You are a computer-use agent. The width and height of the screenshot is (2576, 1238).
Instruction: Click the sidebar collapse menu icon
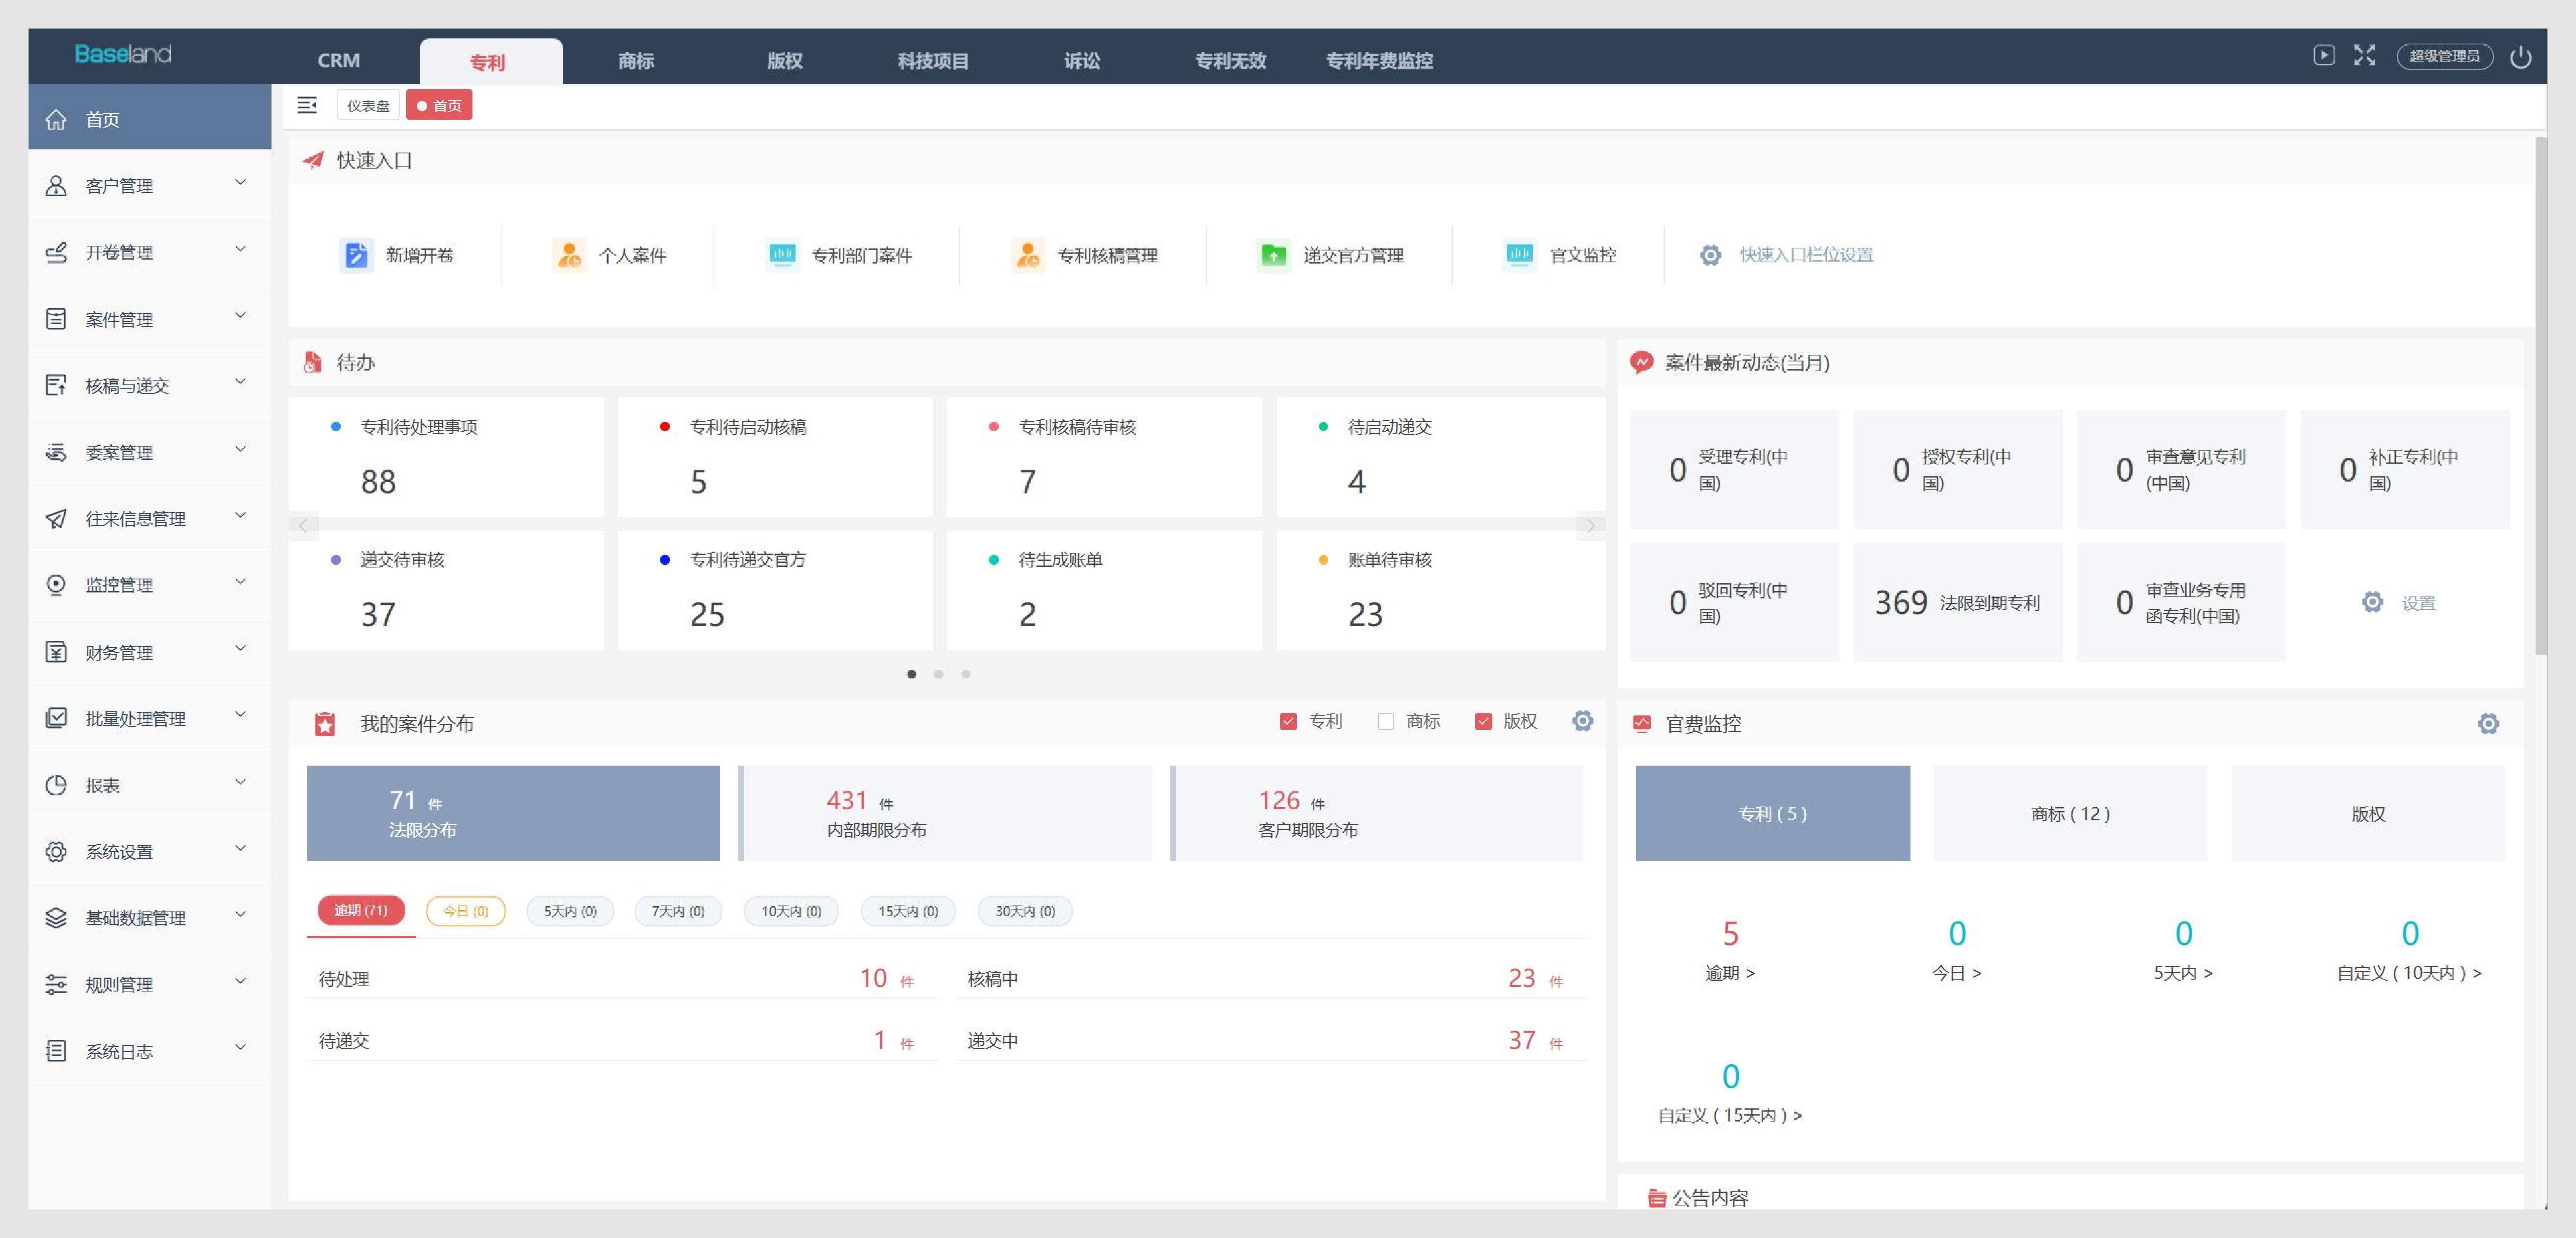(x=307, y=105)
